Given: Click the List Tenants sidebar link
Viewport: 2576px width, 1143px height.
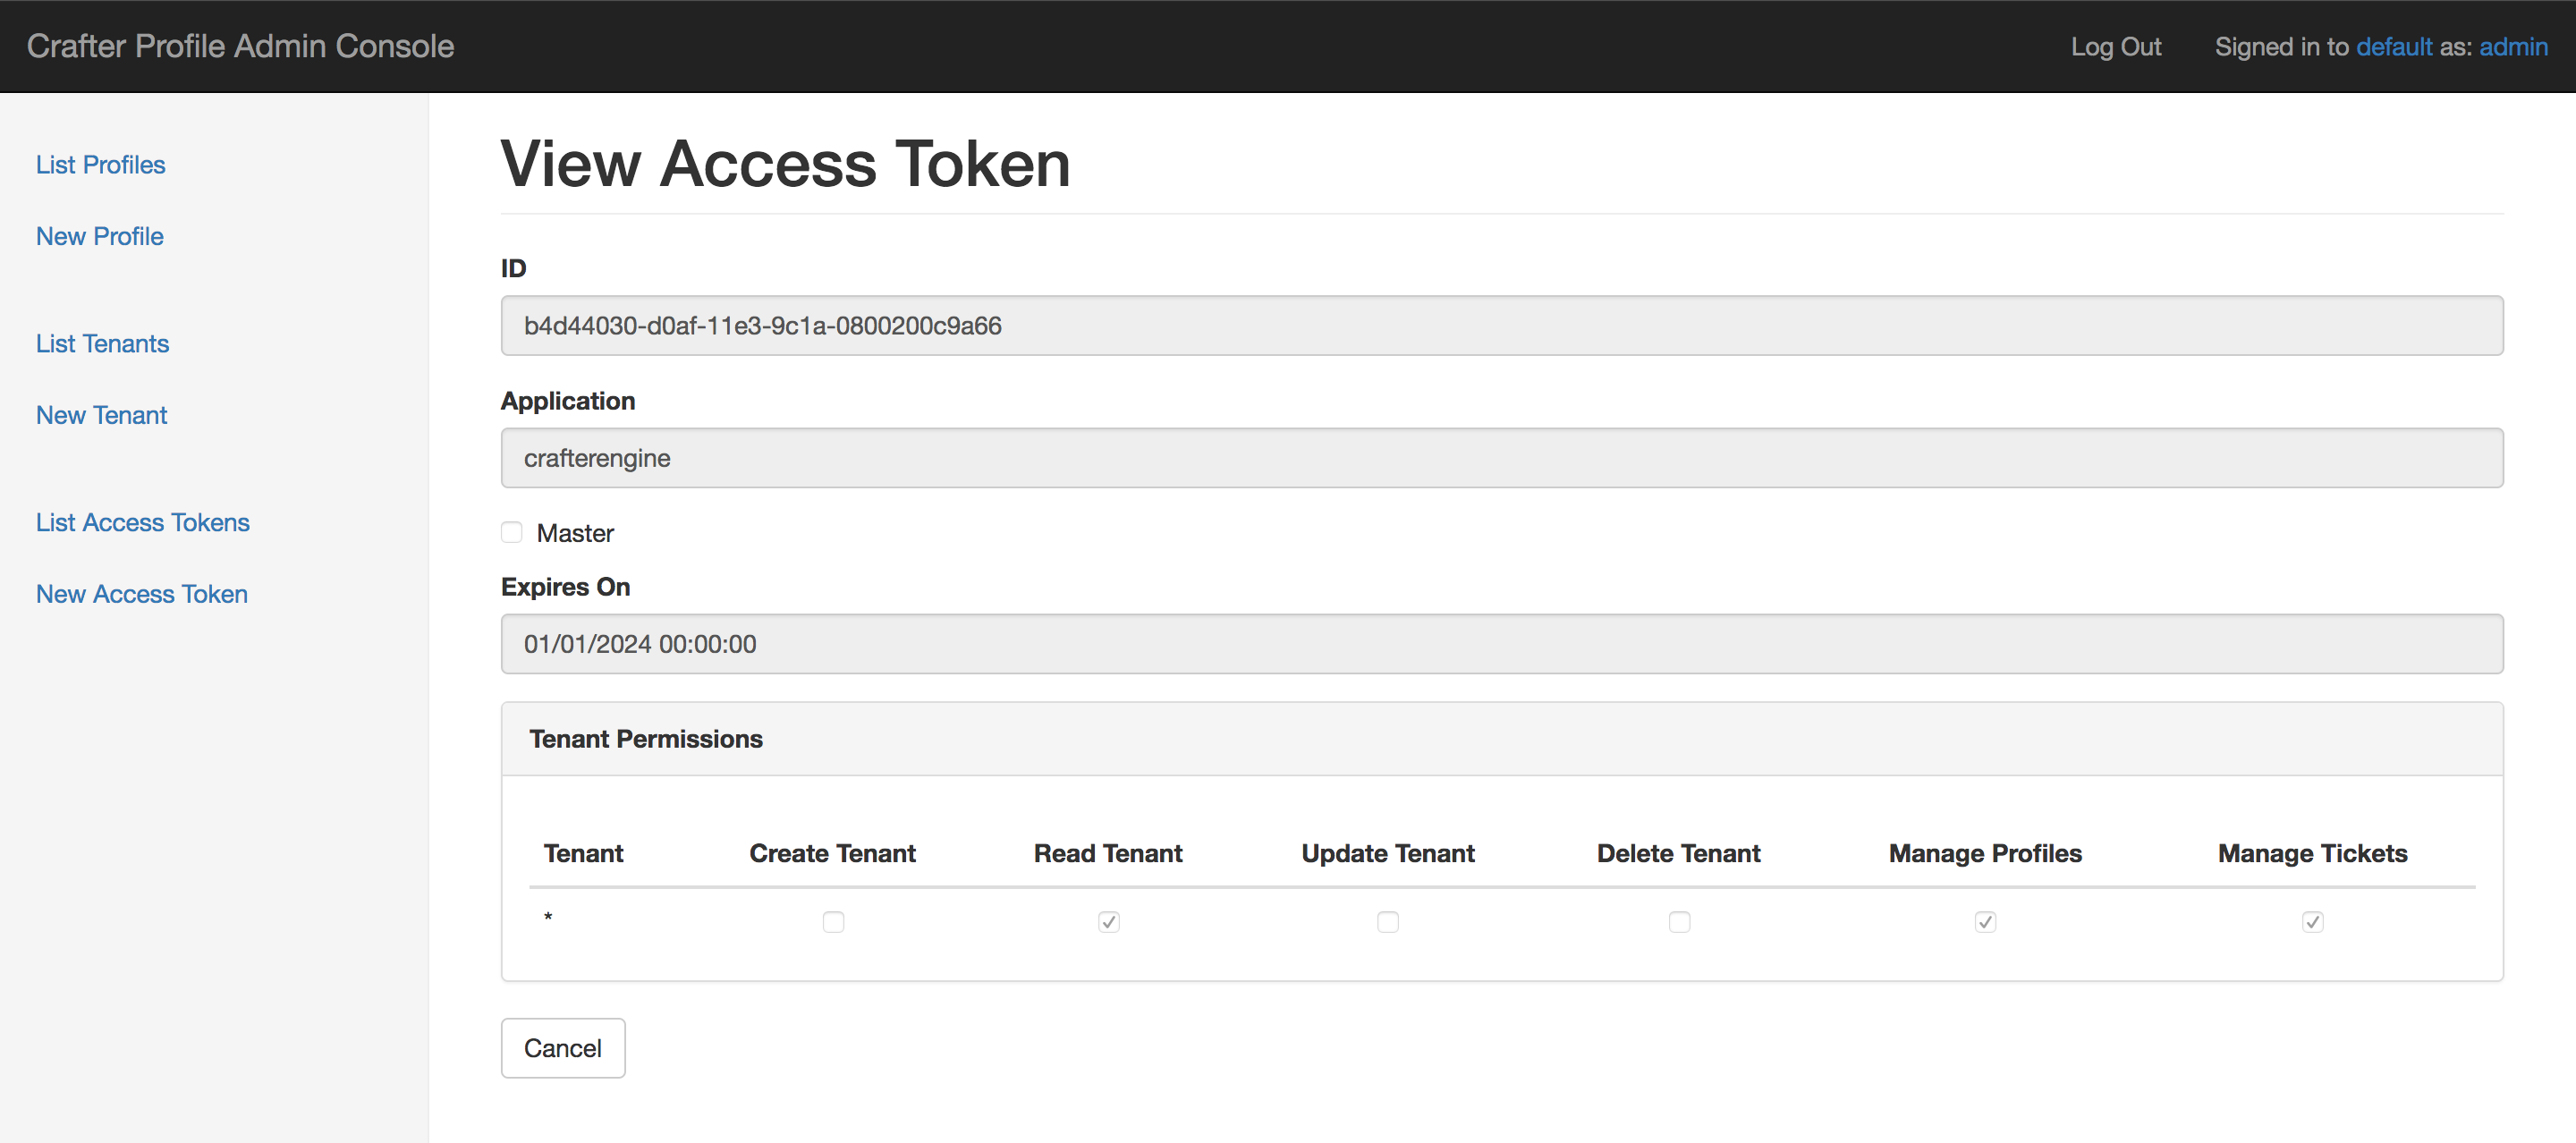Looking at the screenshot, I should (x=104, y=343).
